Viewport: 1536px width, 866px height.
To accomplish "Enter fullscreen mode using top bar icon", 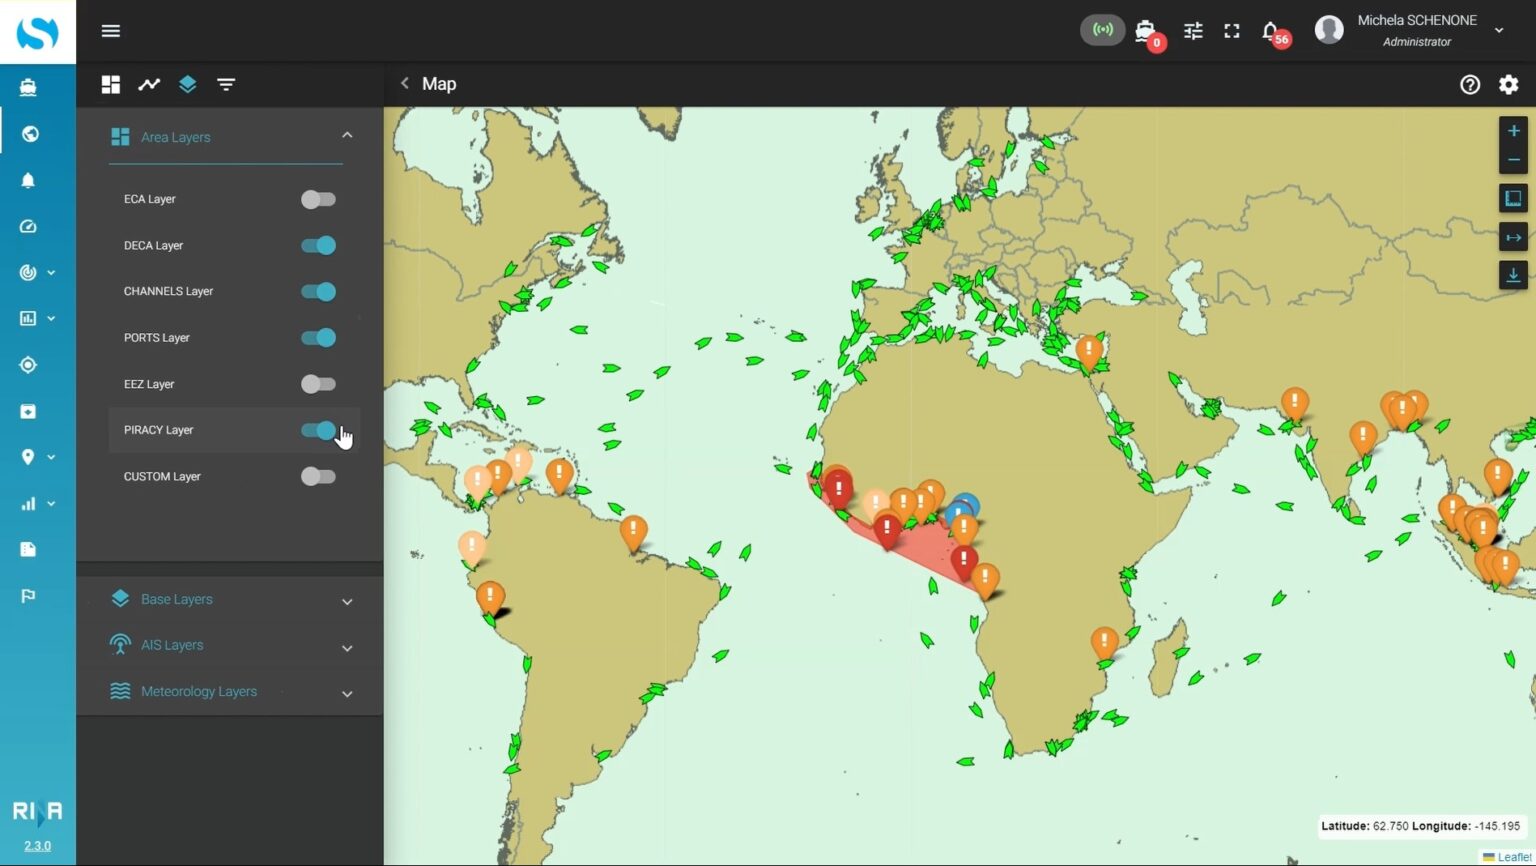I will (1232, 31).
